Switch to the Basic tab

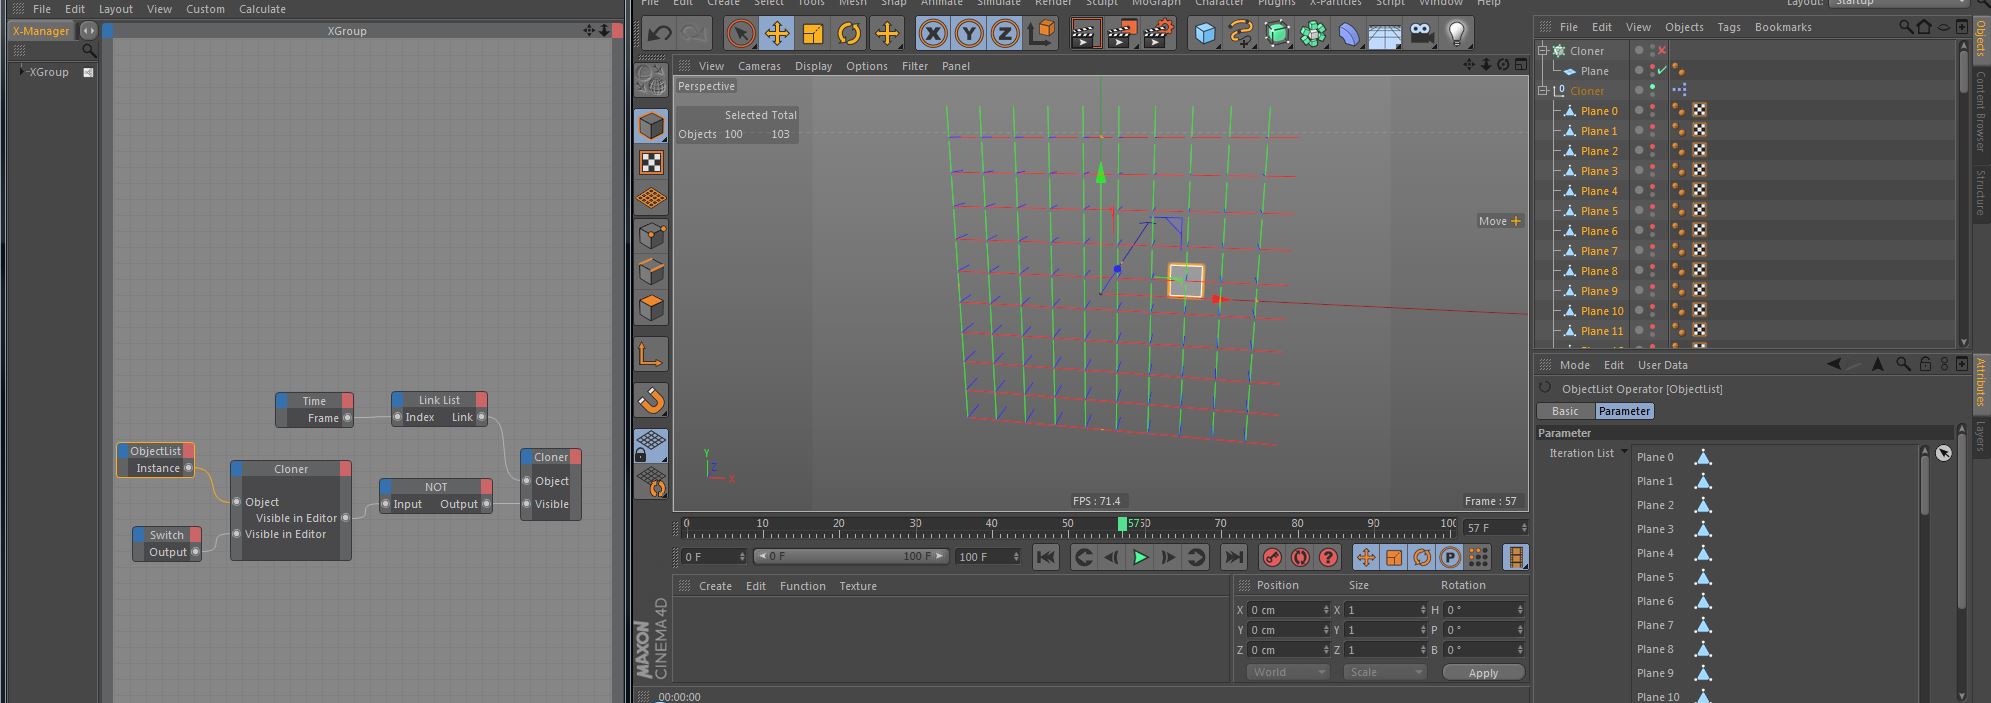point(1565,411)
